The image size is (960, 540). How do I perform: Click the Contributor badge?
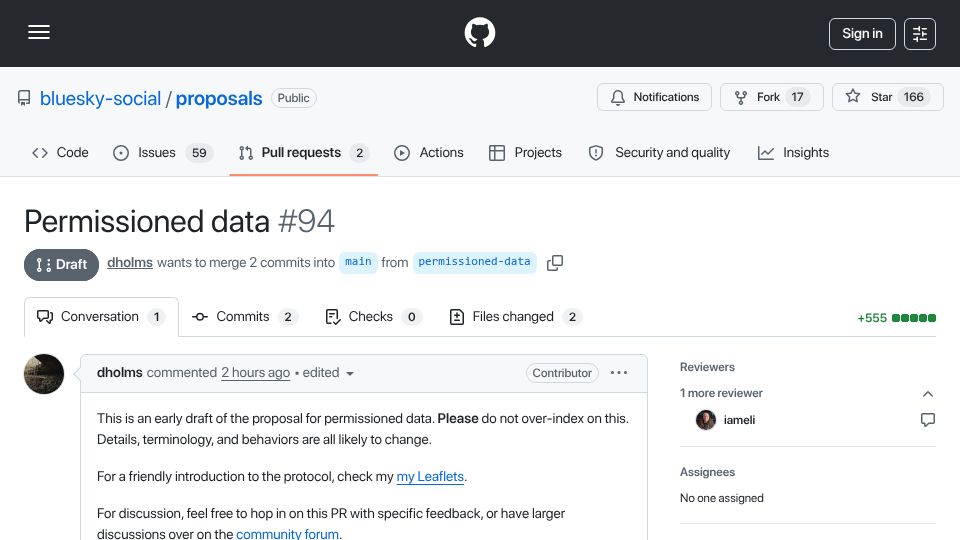point(562,373)
